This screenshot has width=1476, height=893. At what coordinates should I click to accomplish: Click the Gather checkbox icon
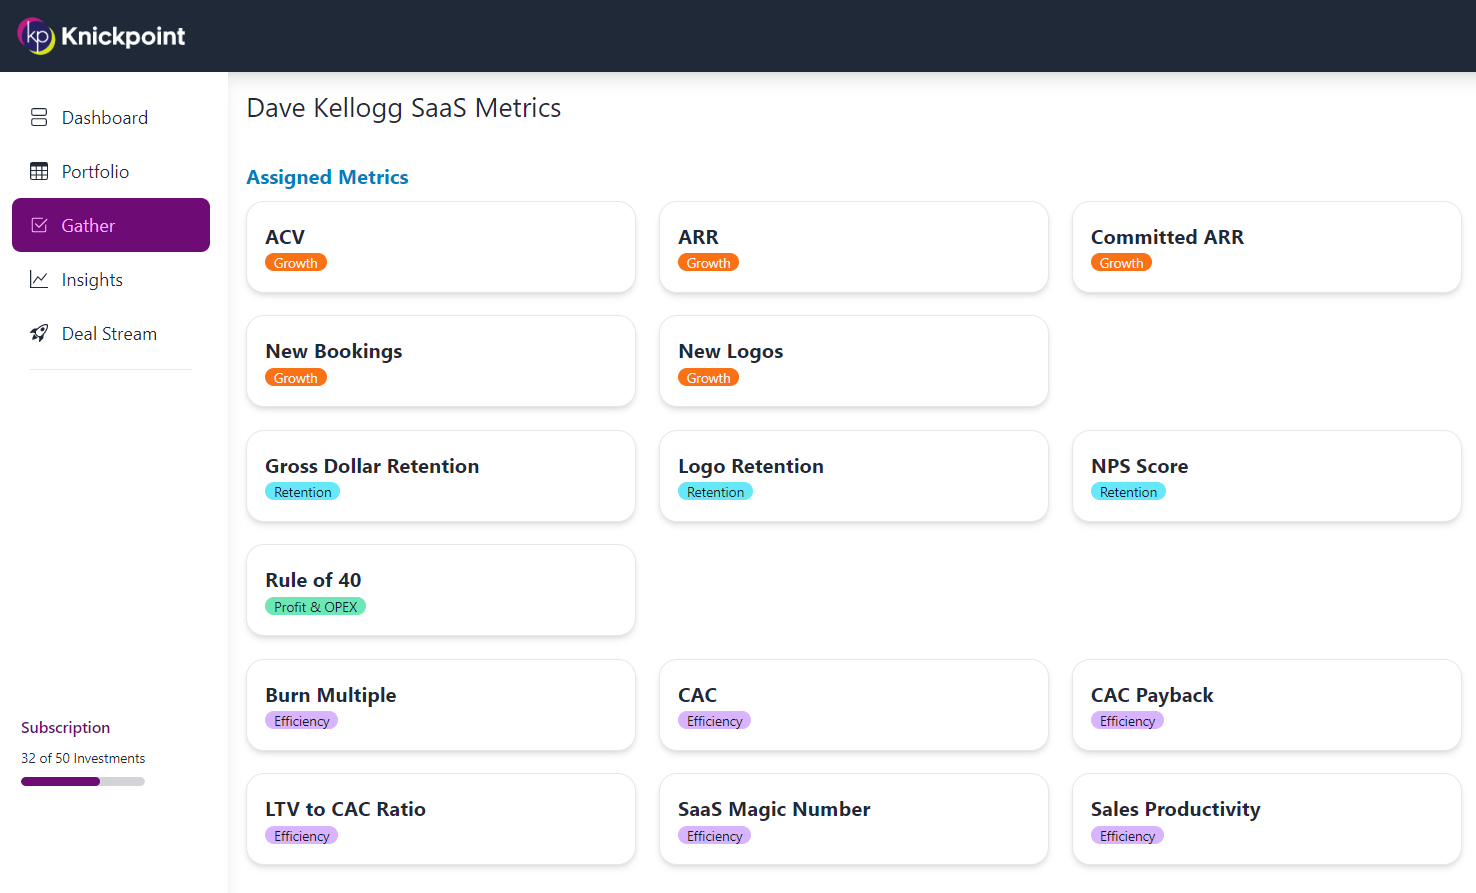[39, 225]
